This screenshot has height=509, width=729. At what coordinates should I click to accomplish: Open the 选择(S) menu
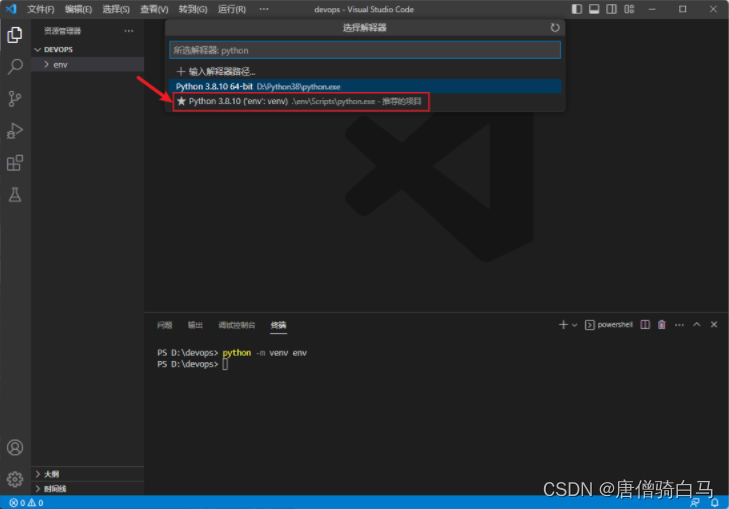116,9
